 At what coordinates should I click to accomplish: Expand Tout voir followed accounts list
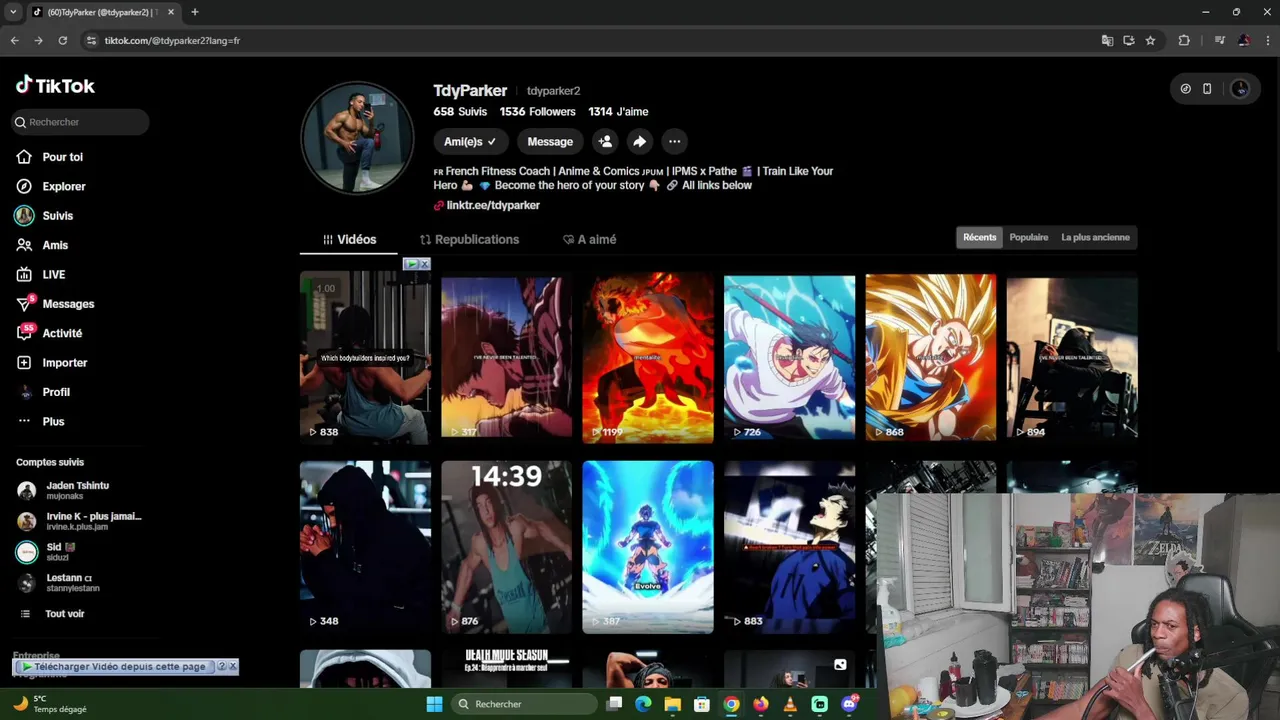[x=64, y=614]
